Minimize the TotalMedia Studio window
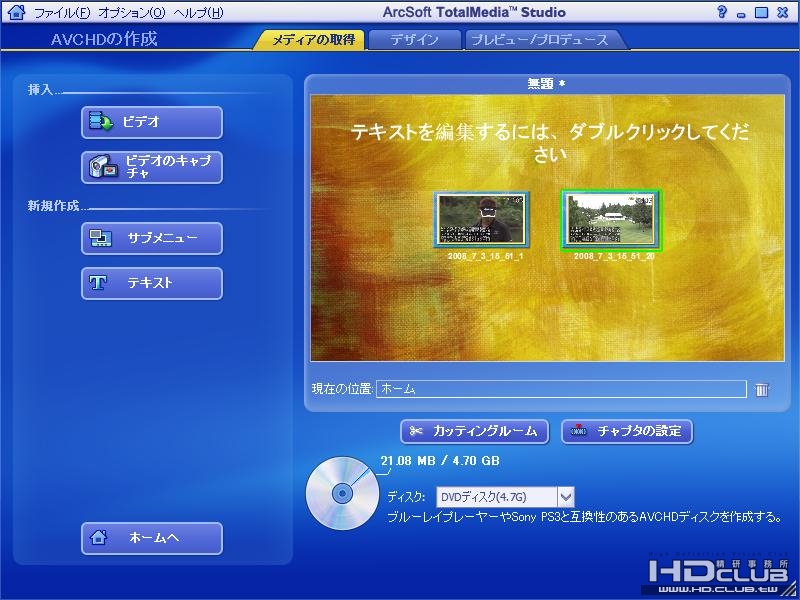 click(x=741, y=13)
